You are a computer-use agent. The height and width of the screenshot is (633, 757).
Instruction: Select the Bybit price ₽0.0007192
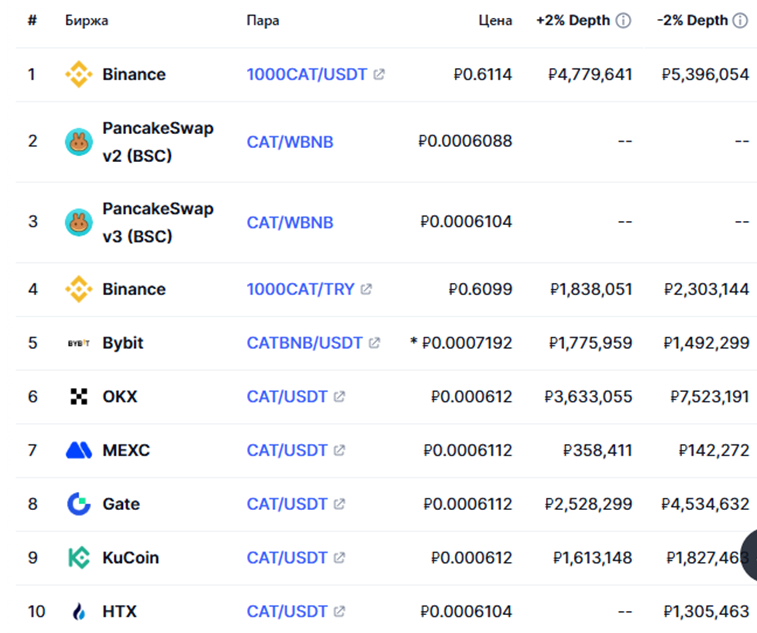click(467, 343)
